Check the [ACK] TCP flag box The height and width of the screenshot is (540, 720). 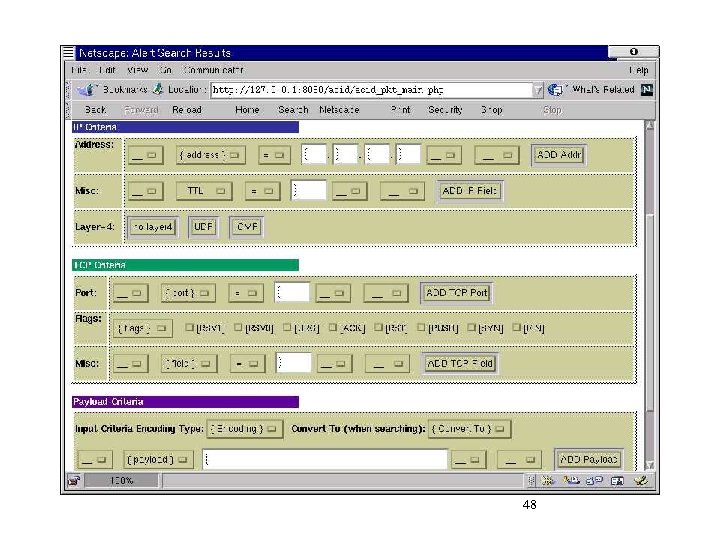pyautogui.click(x=333, y=327)
